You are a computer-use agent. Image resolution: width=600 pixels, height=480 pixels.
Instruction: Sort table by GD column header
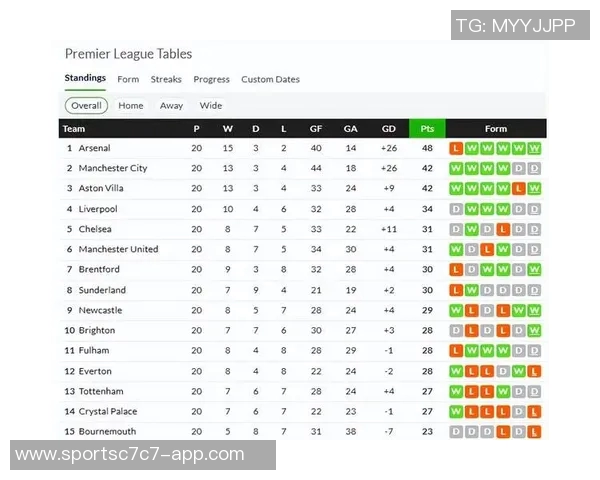(x=388, y=128)
